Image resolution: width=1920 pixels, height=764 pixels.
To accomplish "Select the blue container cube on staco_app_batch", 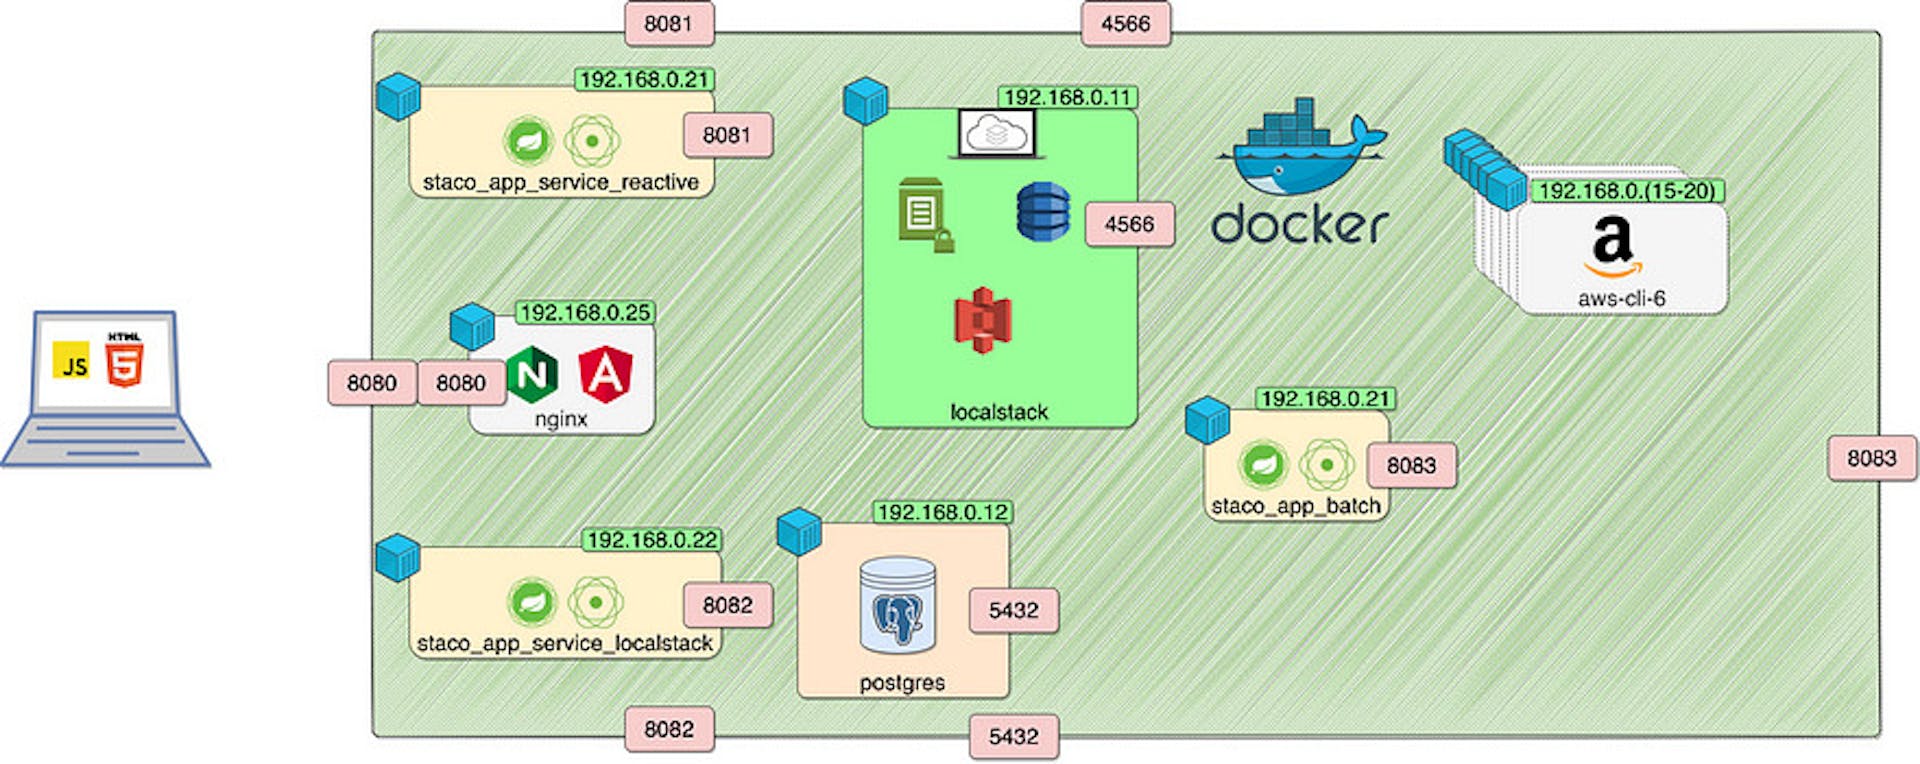I will pyautogui.click(x=1207, y=420).
